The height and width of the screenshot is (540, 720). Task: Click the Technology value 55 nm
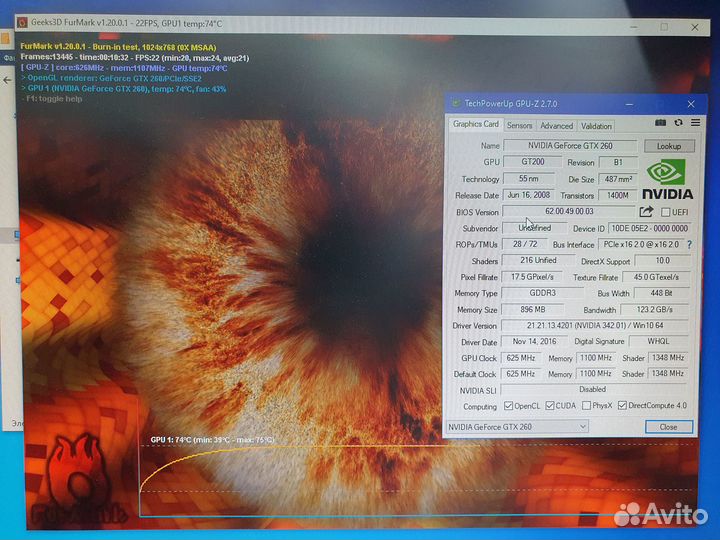click(x=529, y=179)
